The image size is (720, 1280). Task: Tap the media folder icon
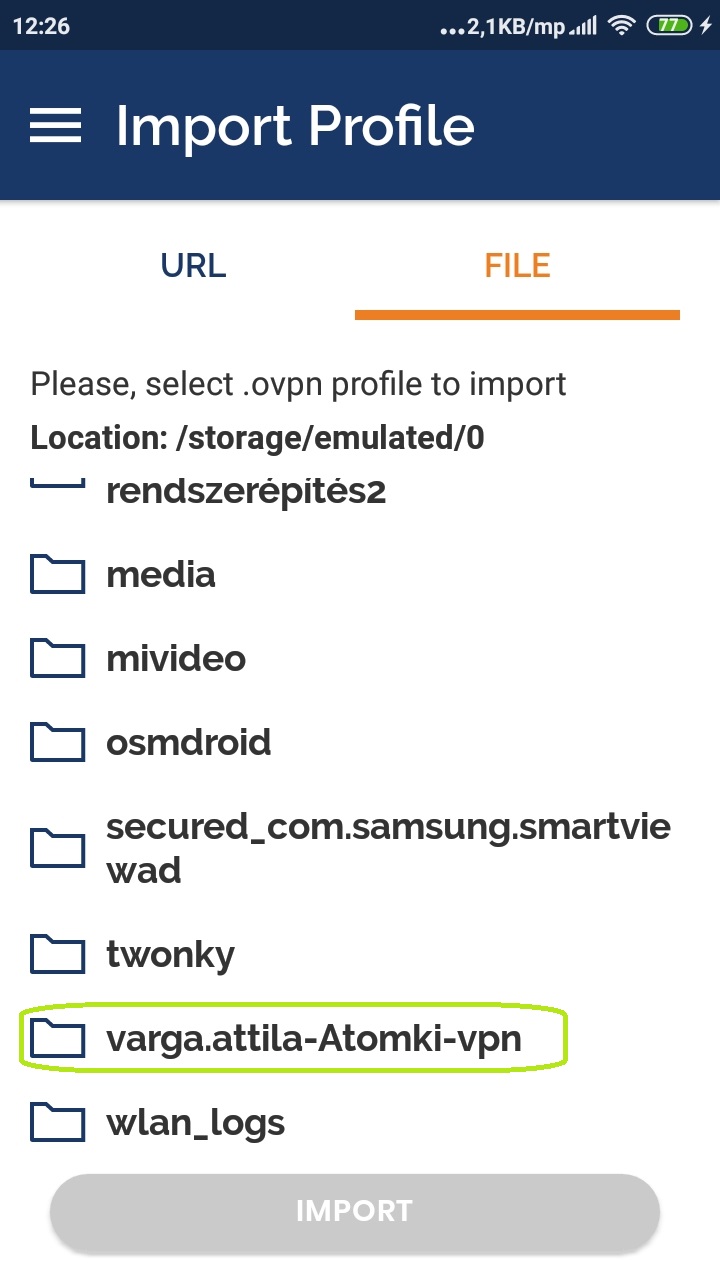pos(57,575)
